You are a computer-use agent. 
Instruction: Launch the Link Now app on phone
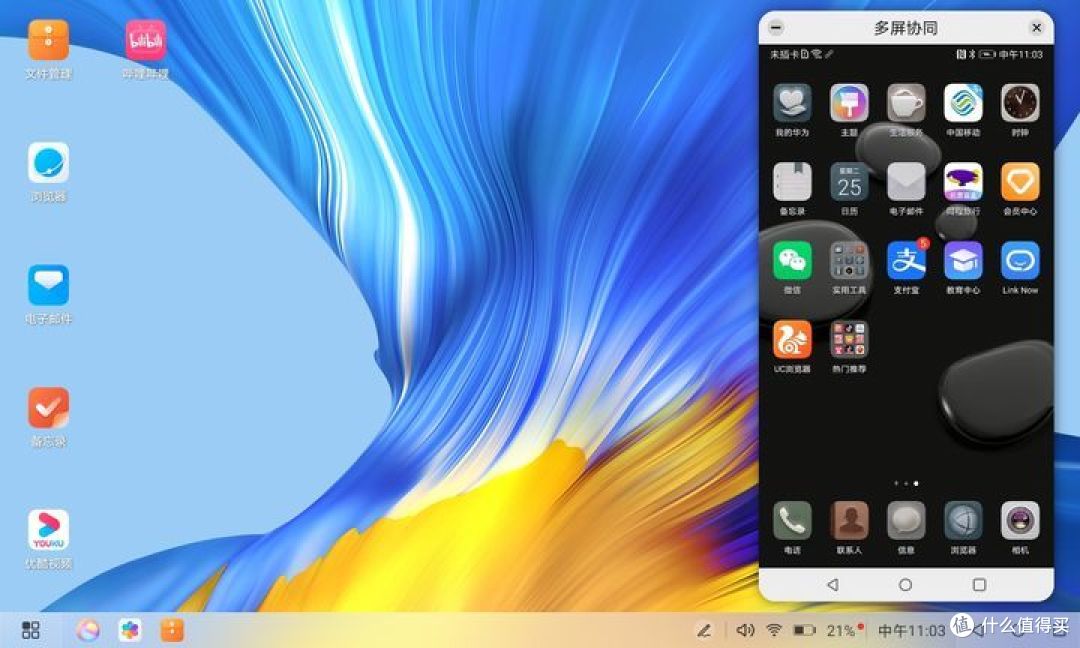pyautogui.click(x=1020, y=261)
